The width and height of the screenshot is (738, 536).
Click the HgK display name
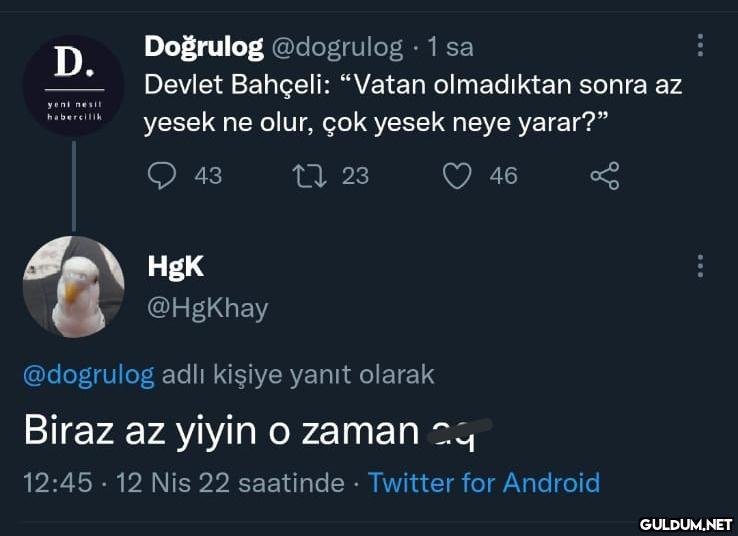pos(176,266)
